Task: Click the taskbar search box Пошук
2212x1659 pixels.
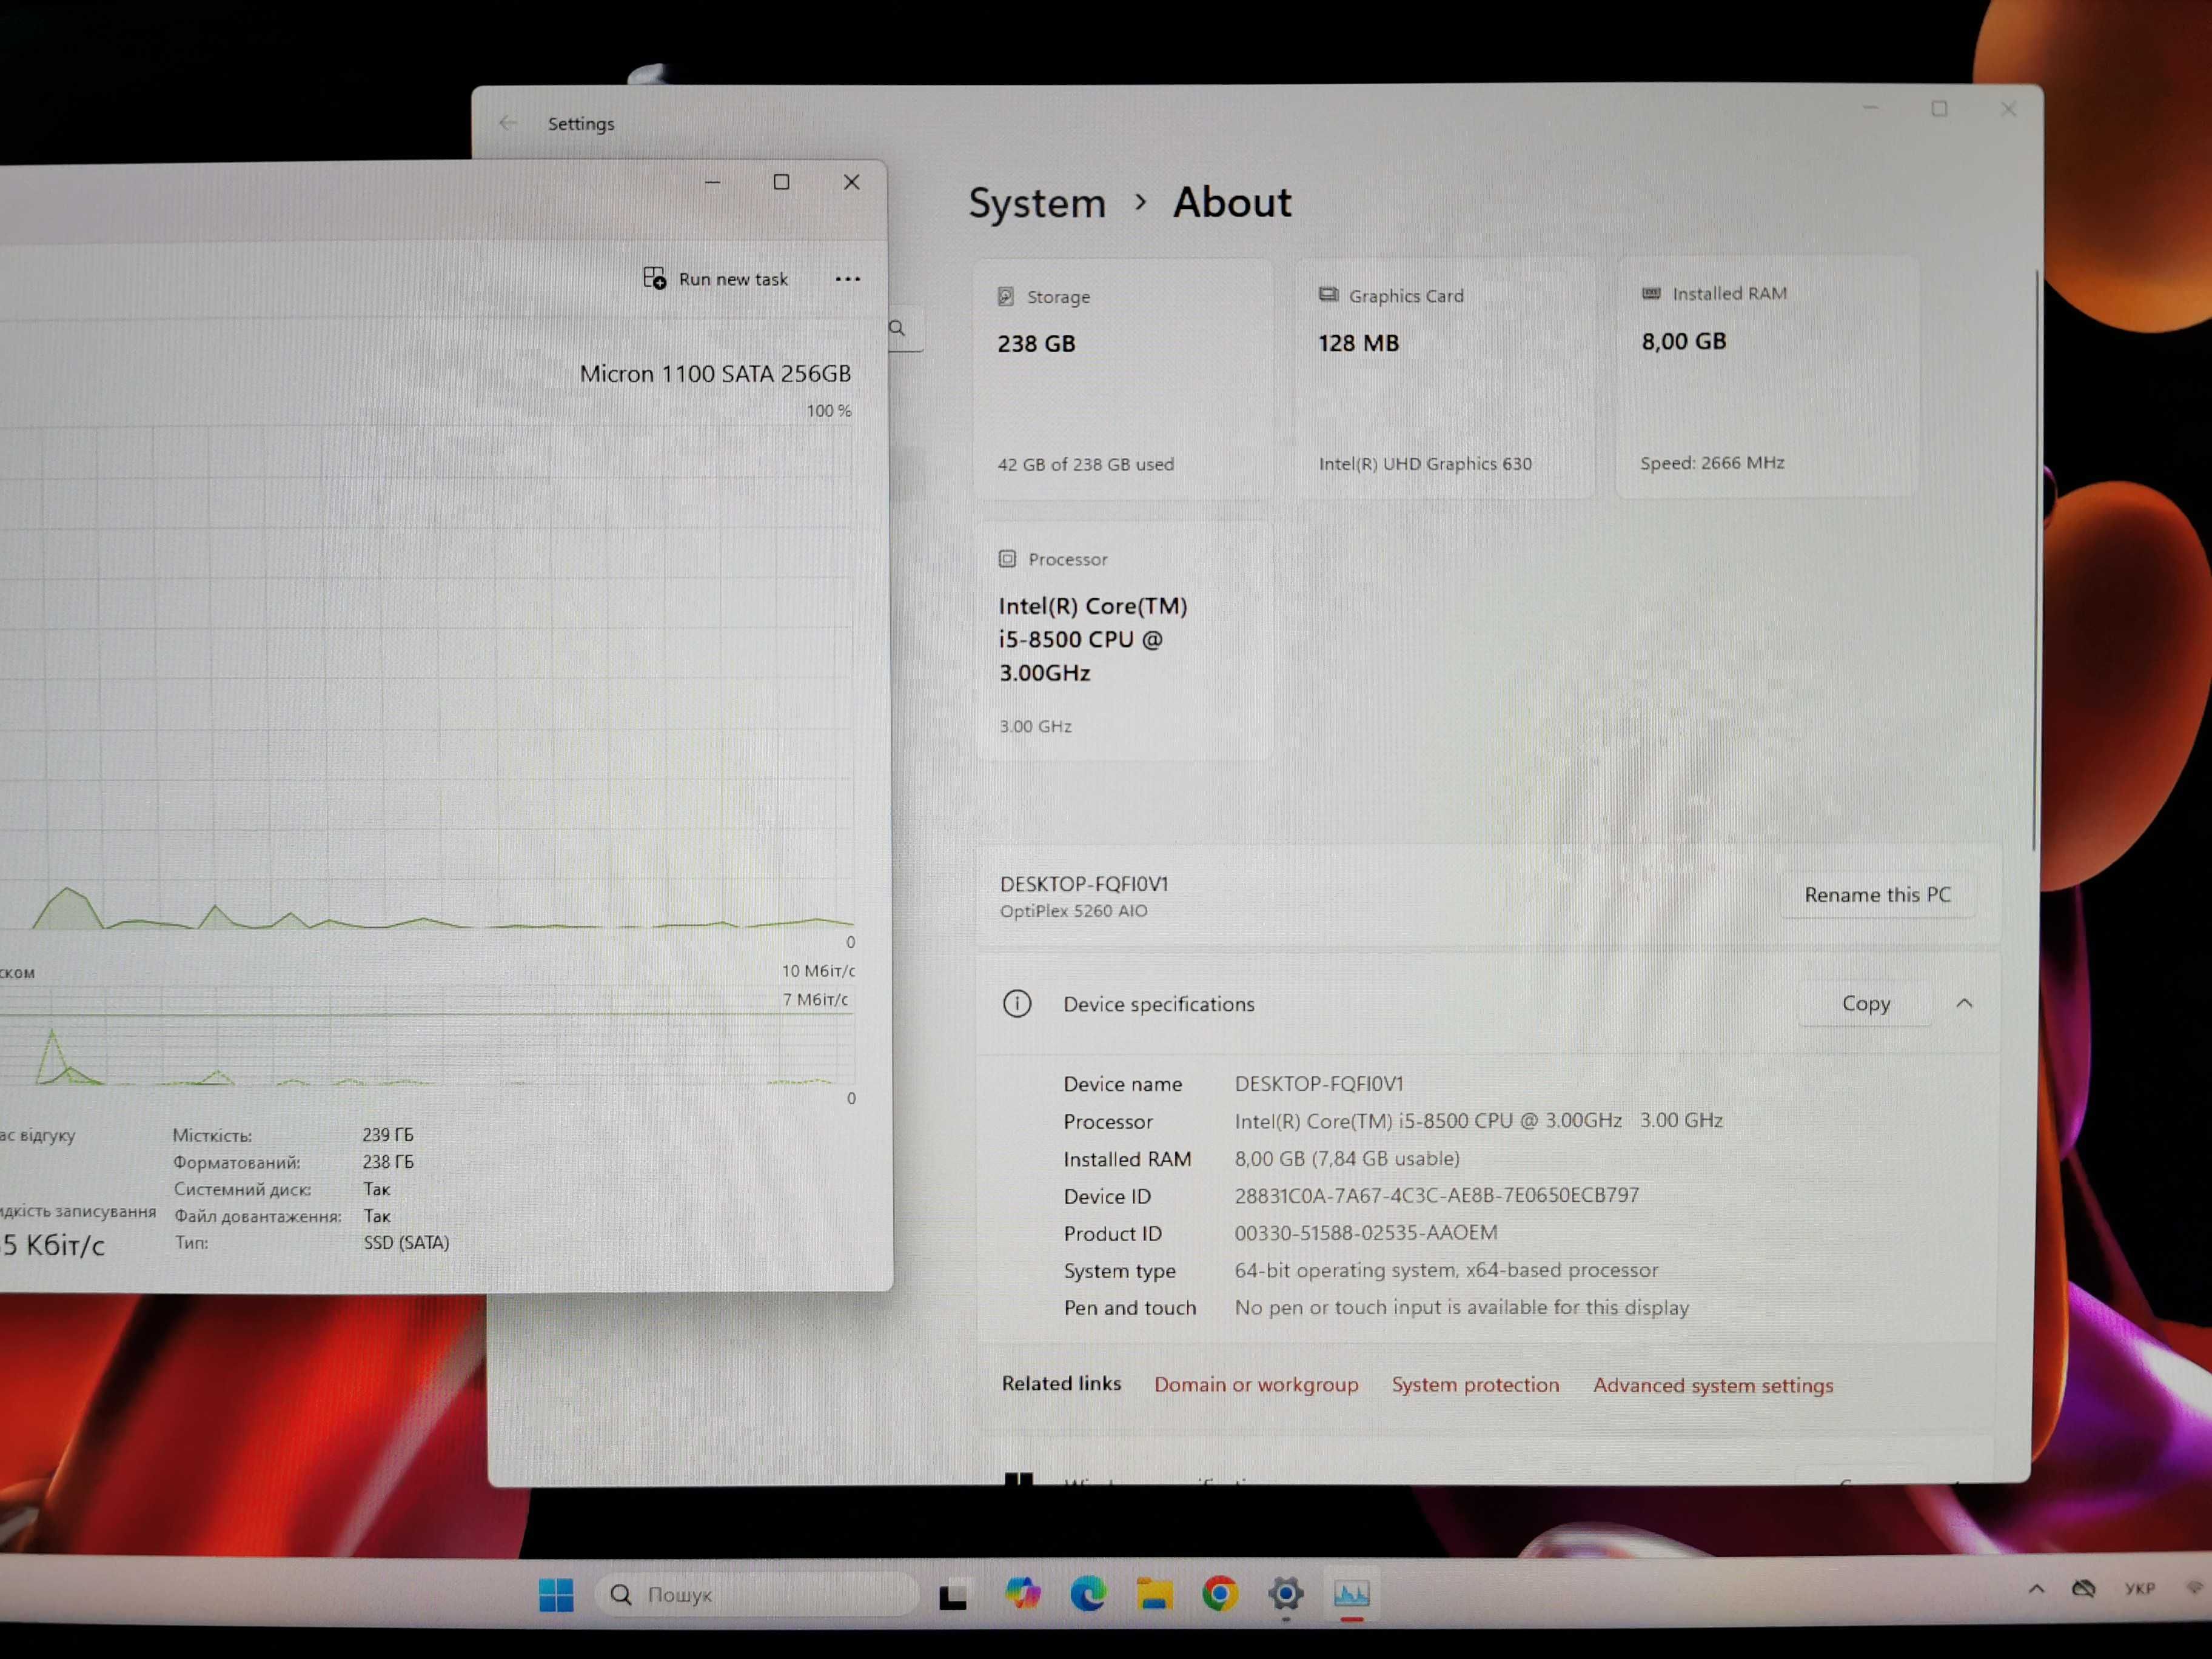Action: tap(757, 1594)
